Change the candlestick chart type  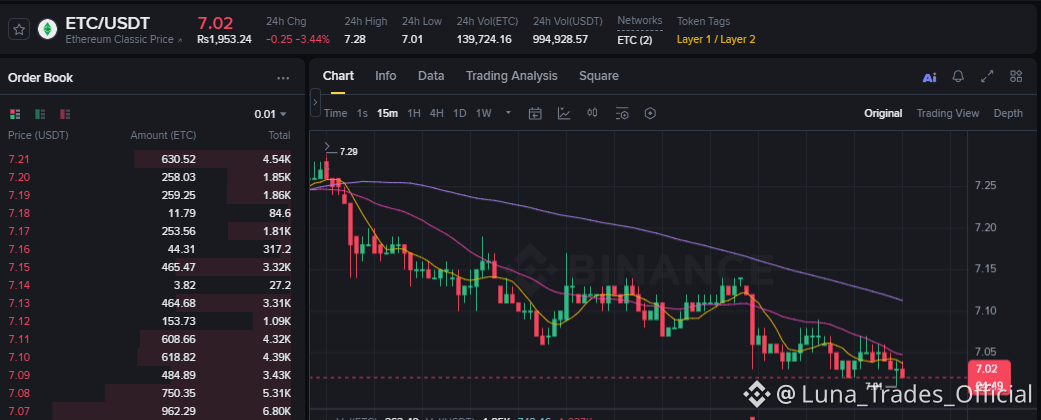point(593,113)
